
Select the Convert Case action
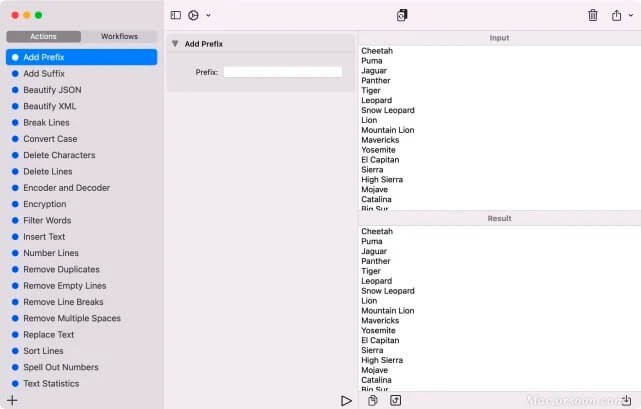[x=81, y=139]
